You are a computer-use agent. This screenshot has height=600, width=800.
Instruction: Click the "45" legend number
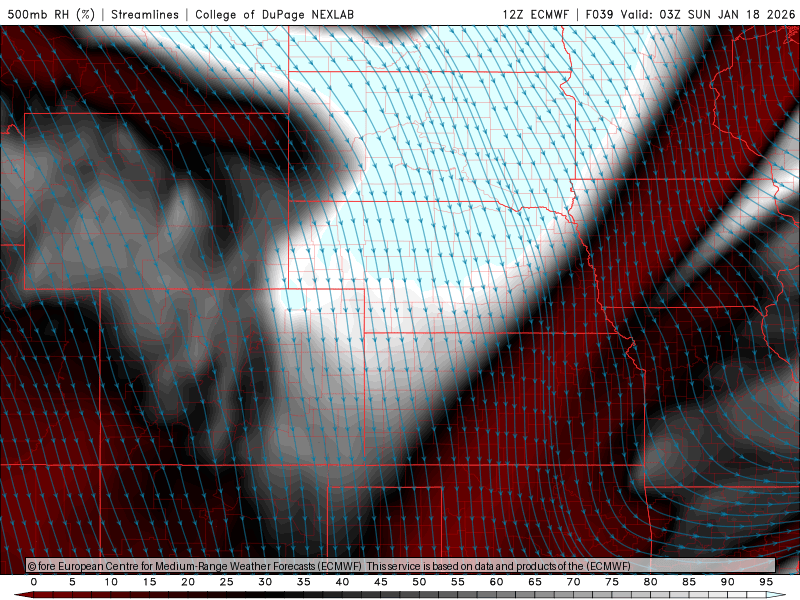pos(381,582)
